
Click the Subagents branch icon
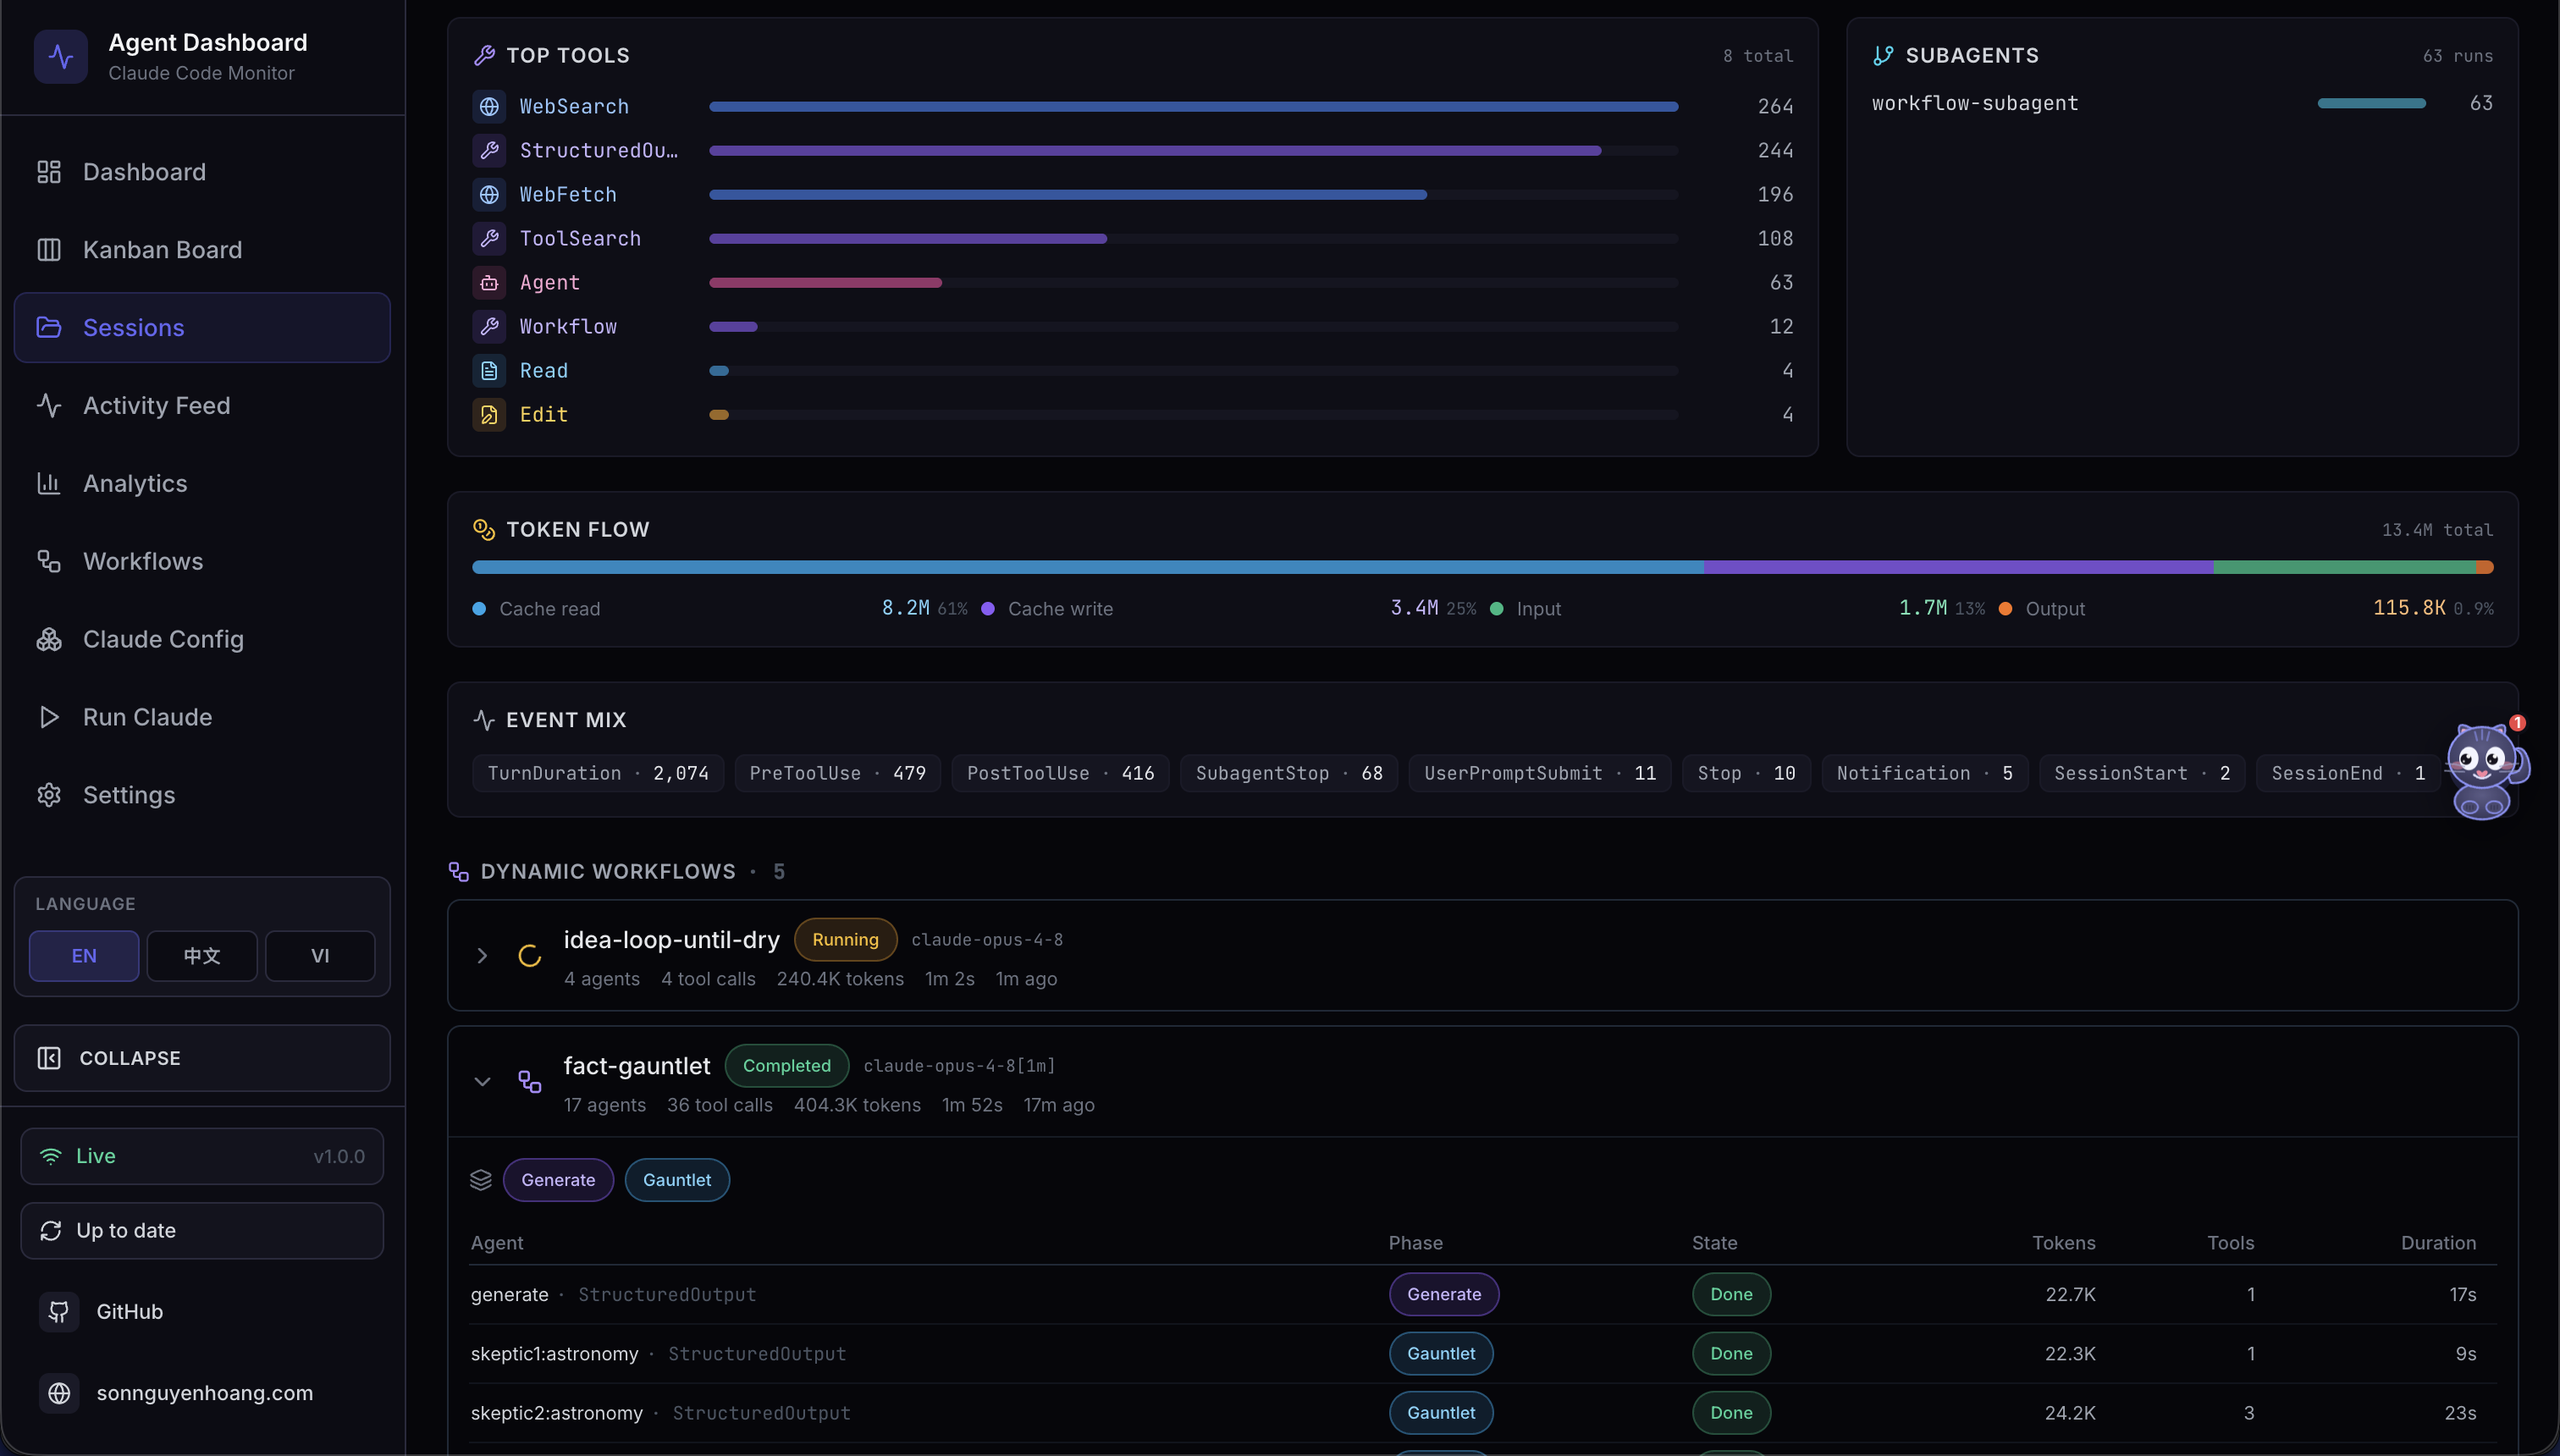click(x=1883, y=55)
